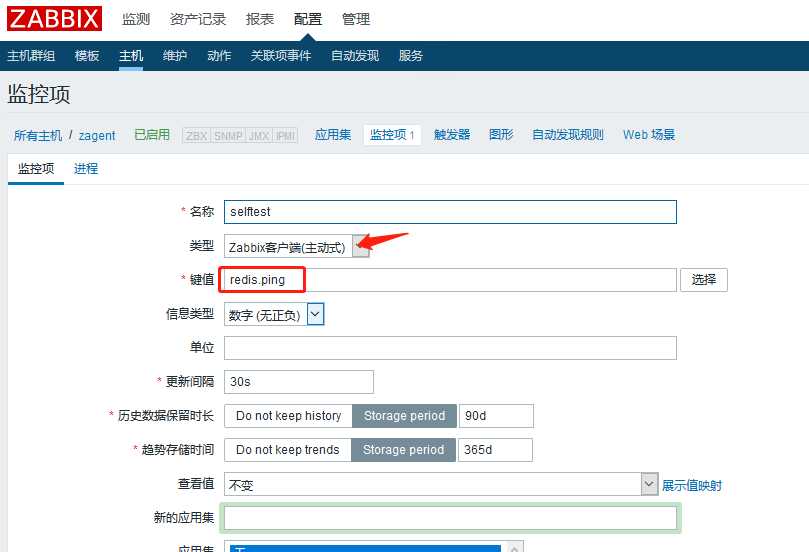
Task: Open the 展示值映射 link
Action: pos(692,485)
